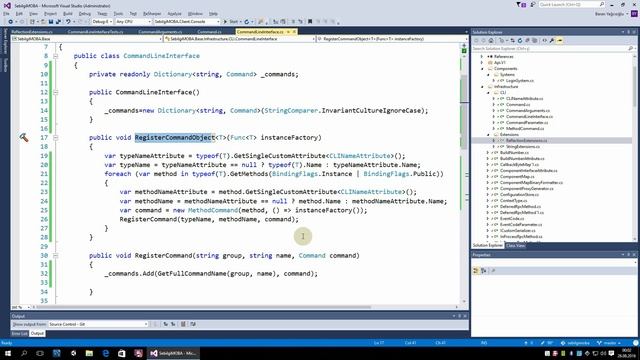Toggle the highlighted Preview Selected Items icon
Viewport: 640px width, 360px height.
pyautogui.click(x=560, y=40)
